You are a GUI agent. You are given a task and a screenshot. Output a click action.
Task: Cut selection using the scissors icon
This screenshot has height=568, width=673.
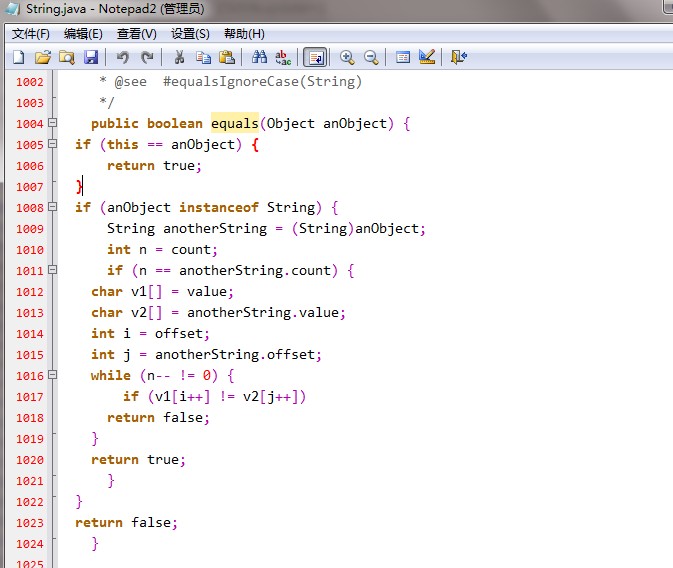pos(179,58)
